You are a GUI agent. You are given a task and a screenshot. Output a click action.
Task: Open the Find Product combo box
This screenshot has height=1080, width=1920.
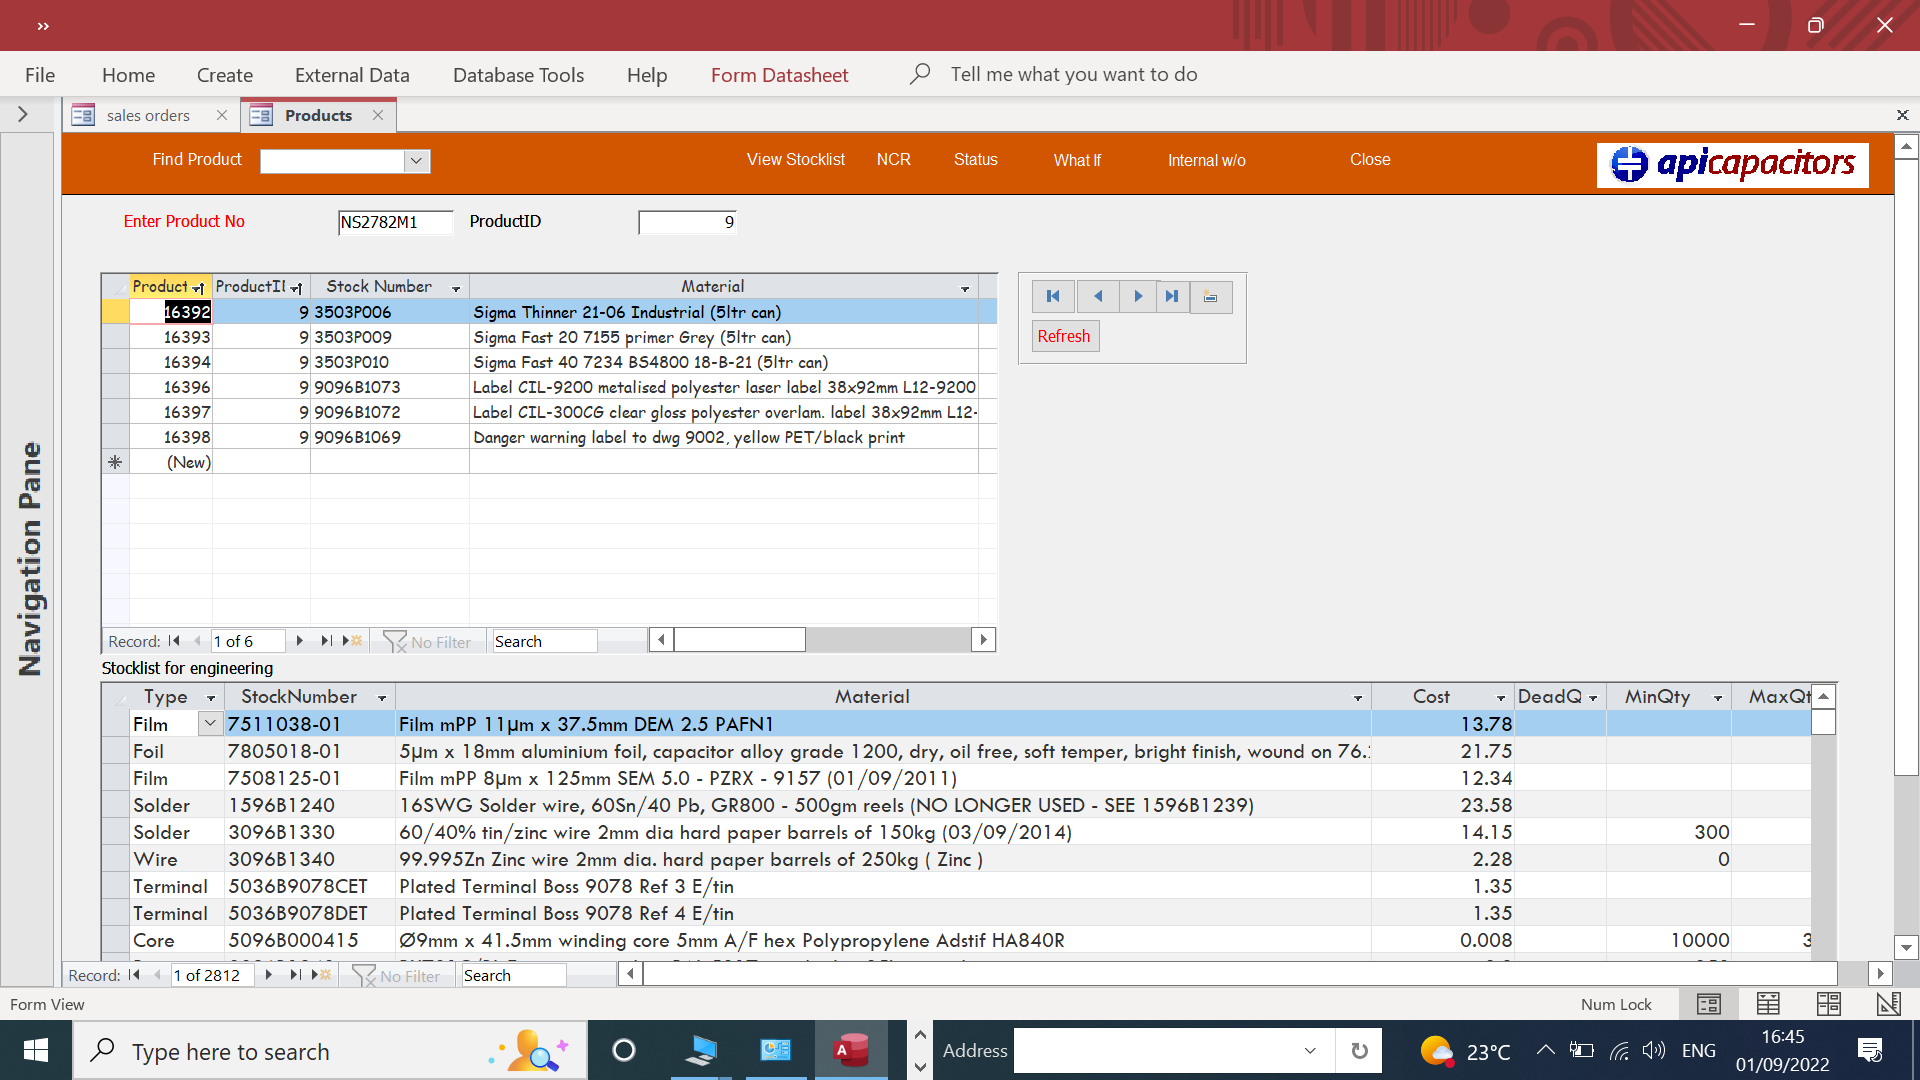416,161
